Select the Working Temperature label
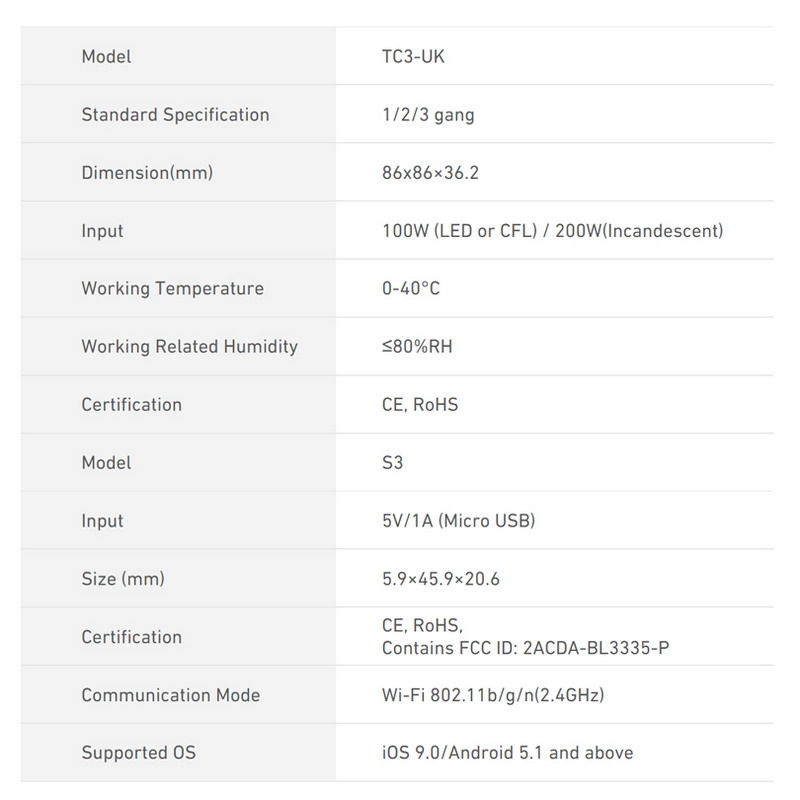 pyautogui.click(x=173, y=289)
